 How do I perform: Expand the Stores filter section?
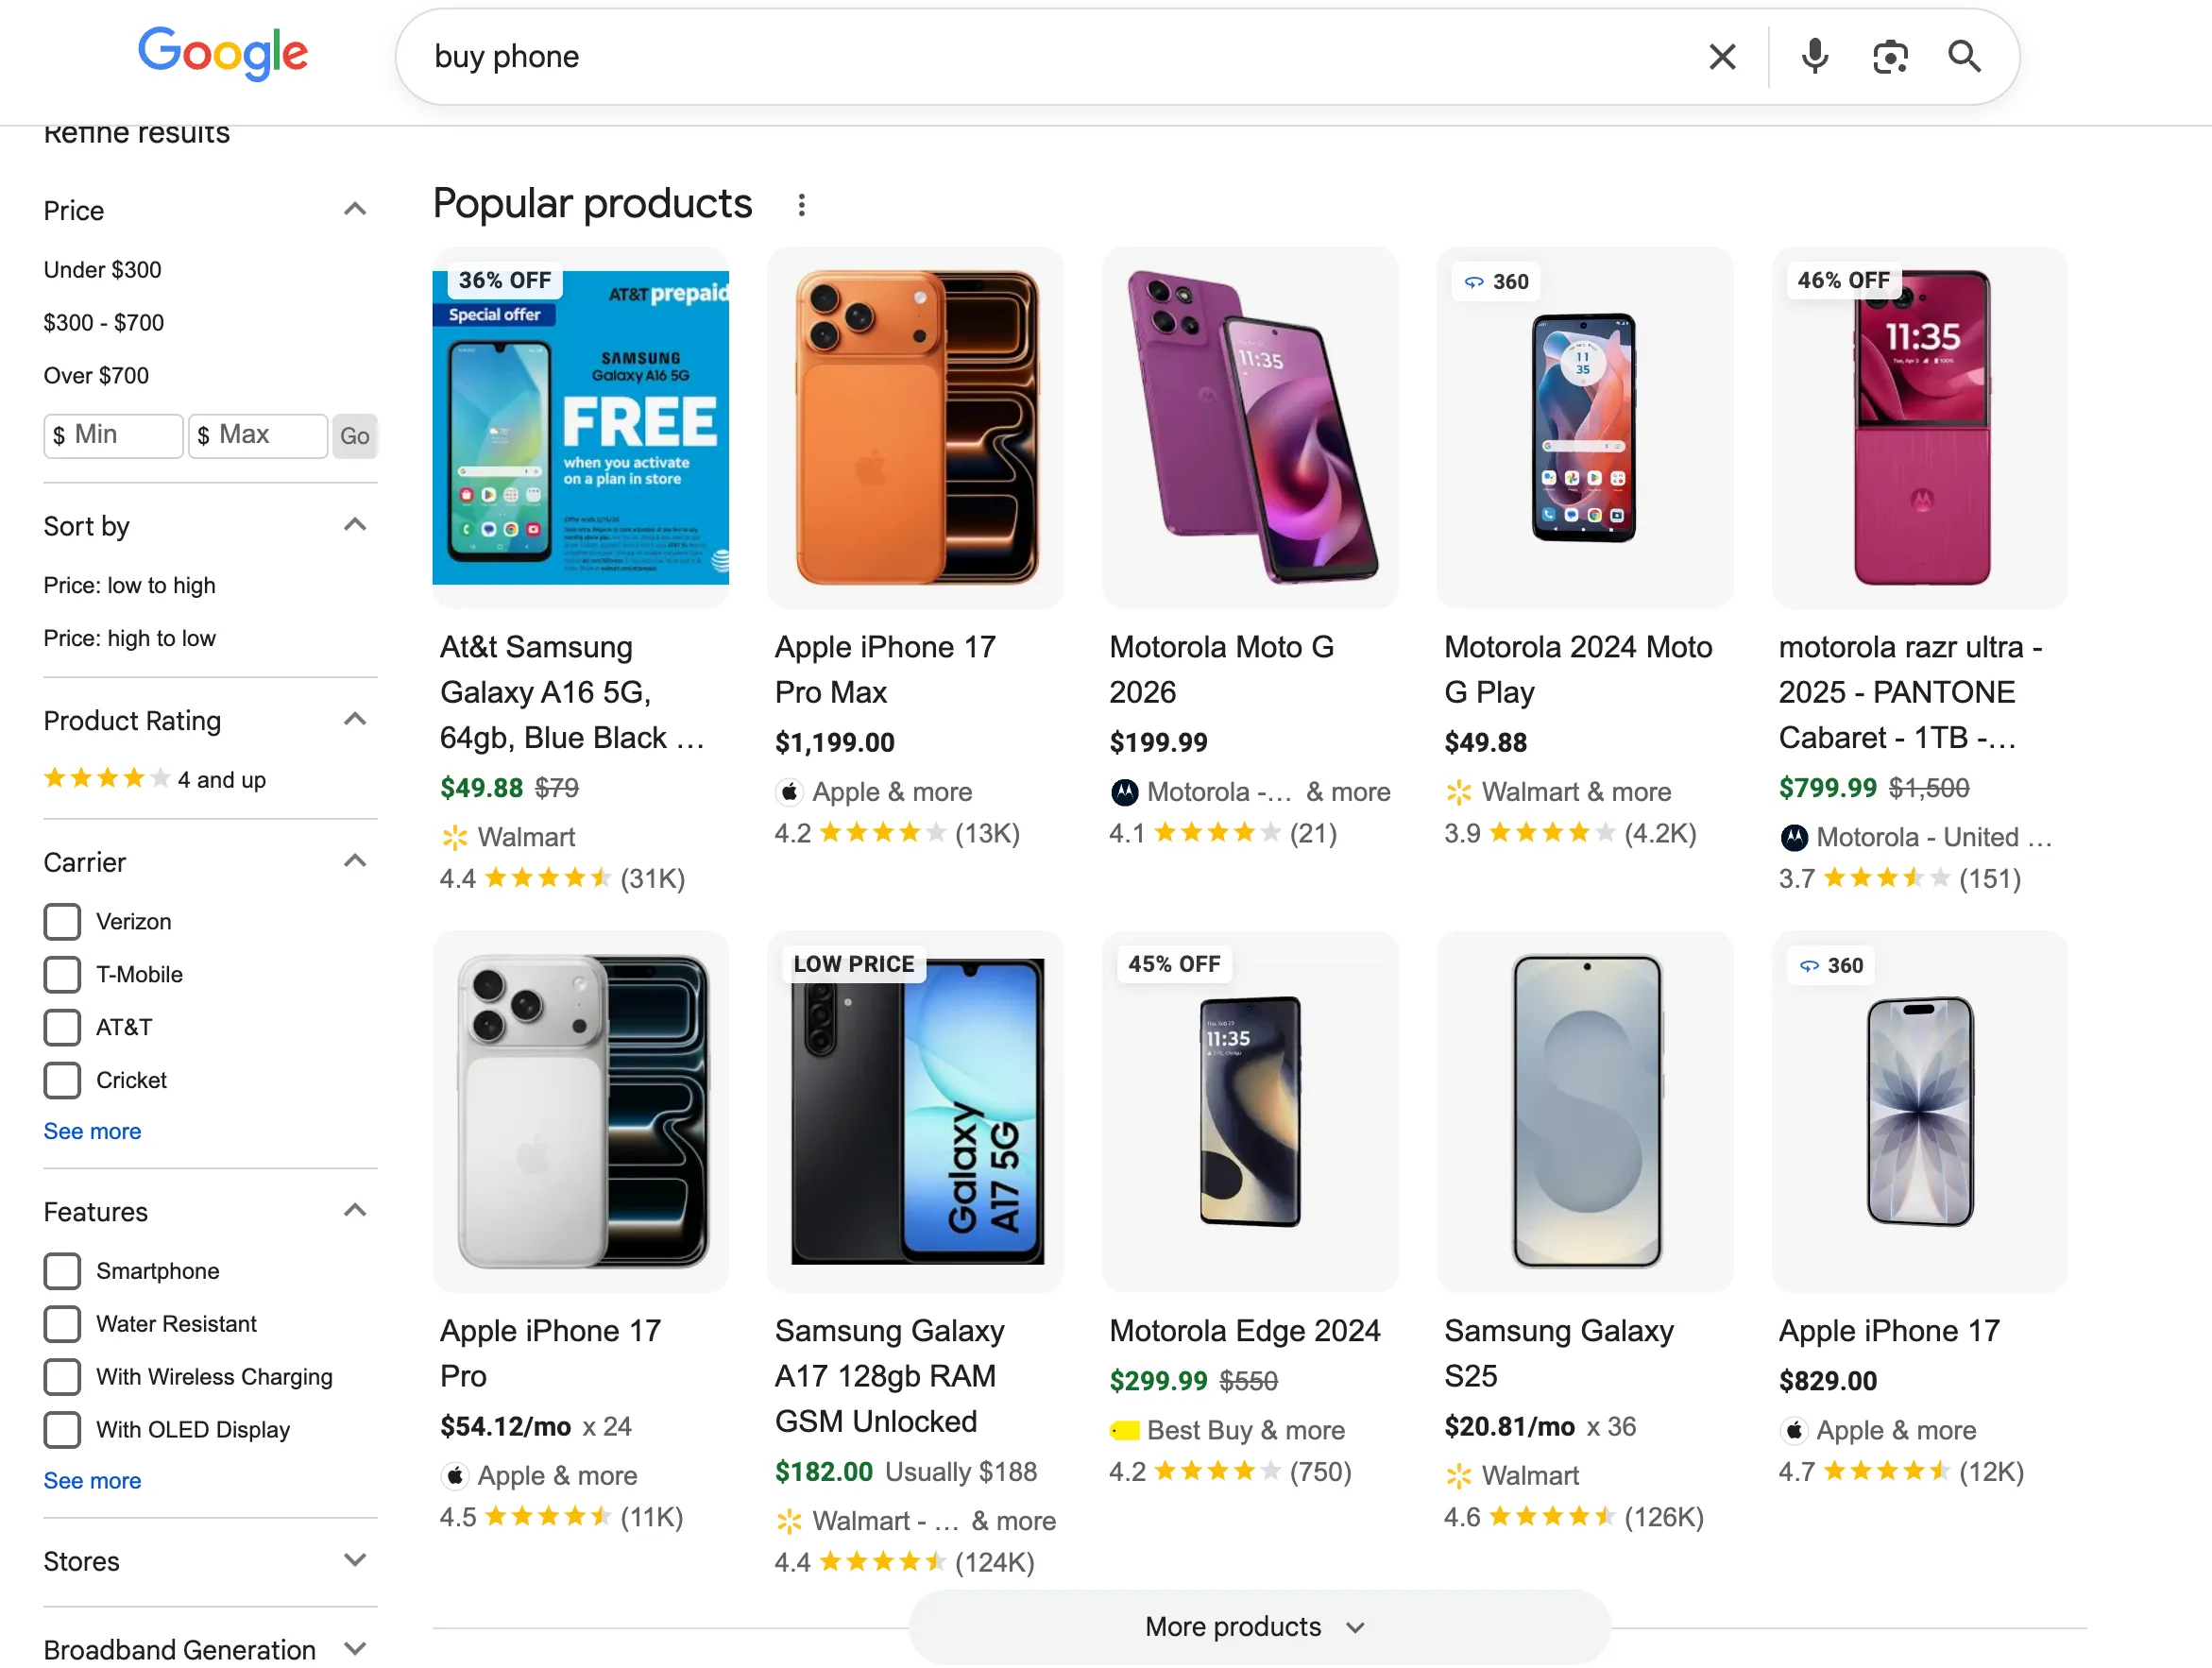pyautogui.click(x=355, y=1560)
